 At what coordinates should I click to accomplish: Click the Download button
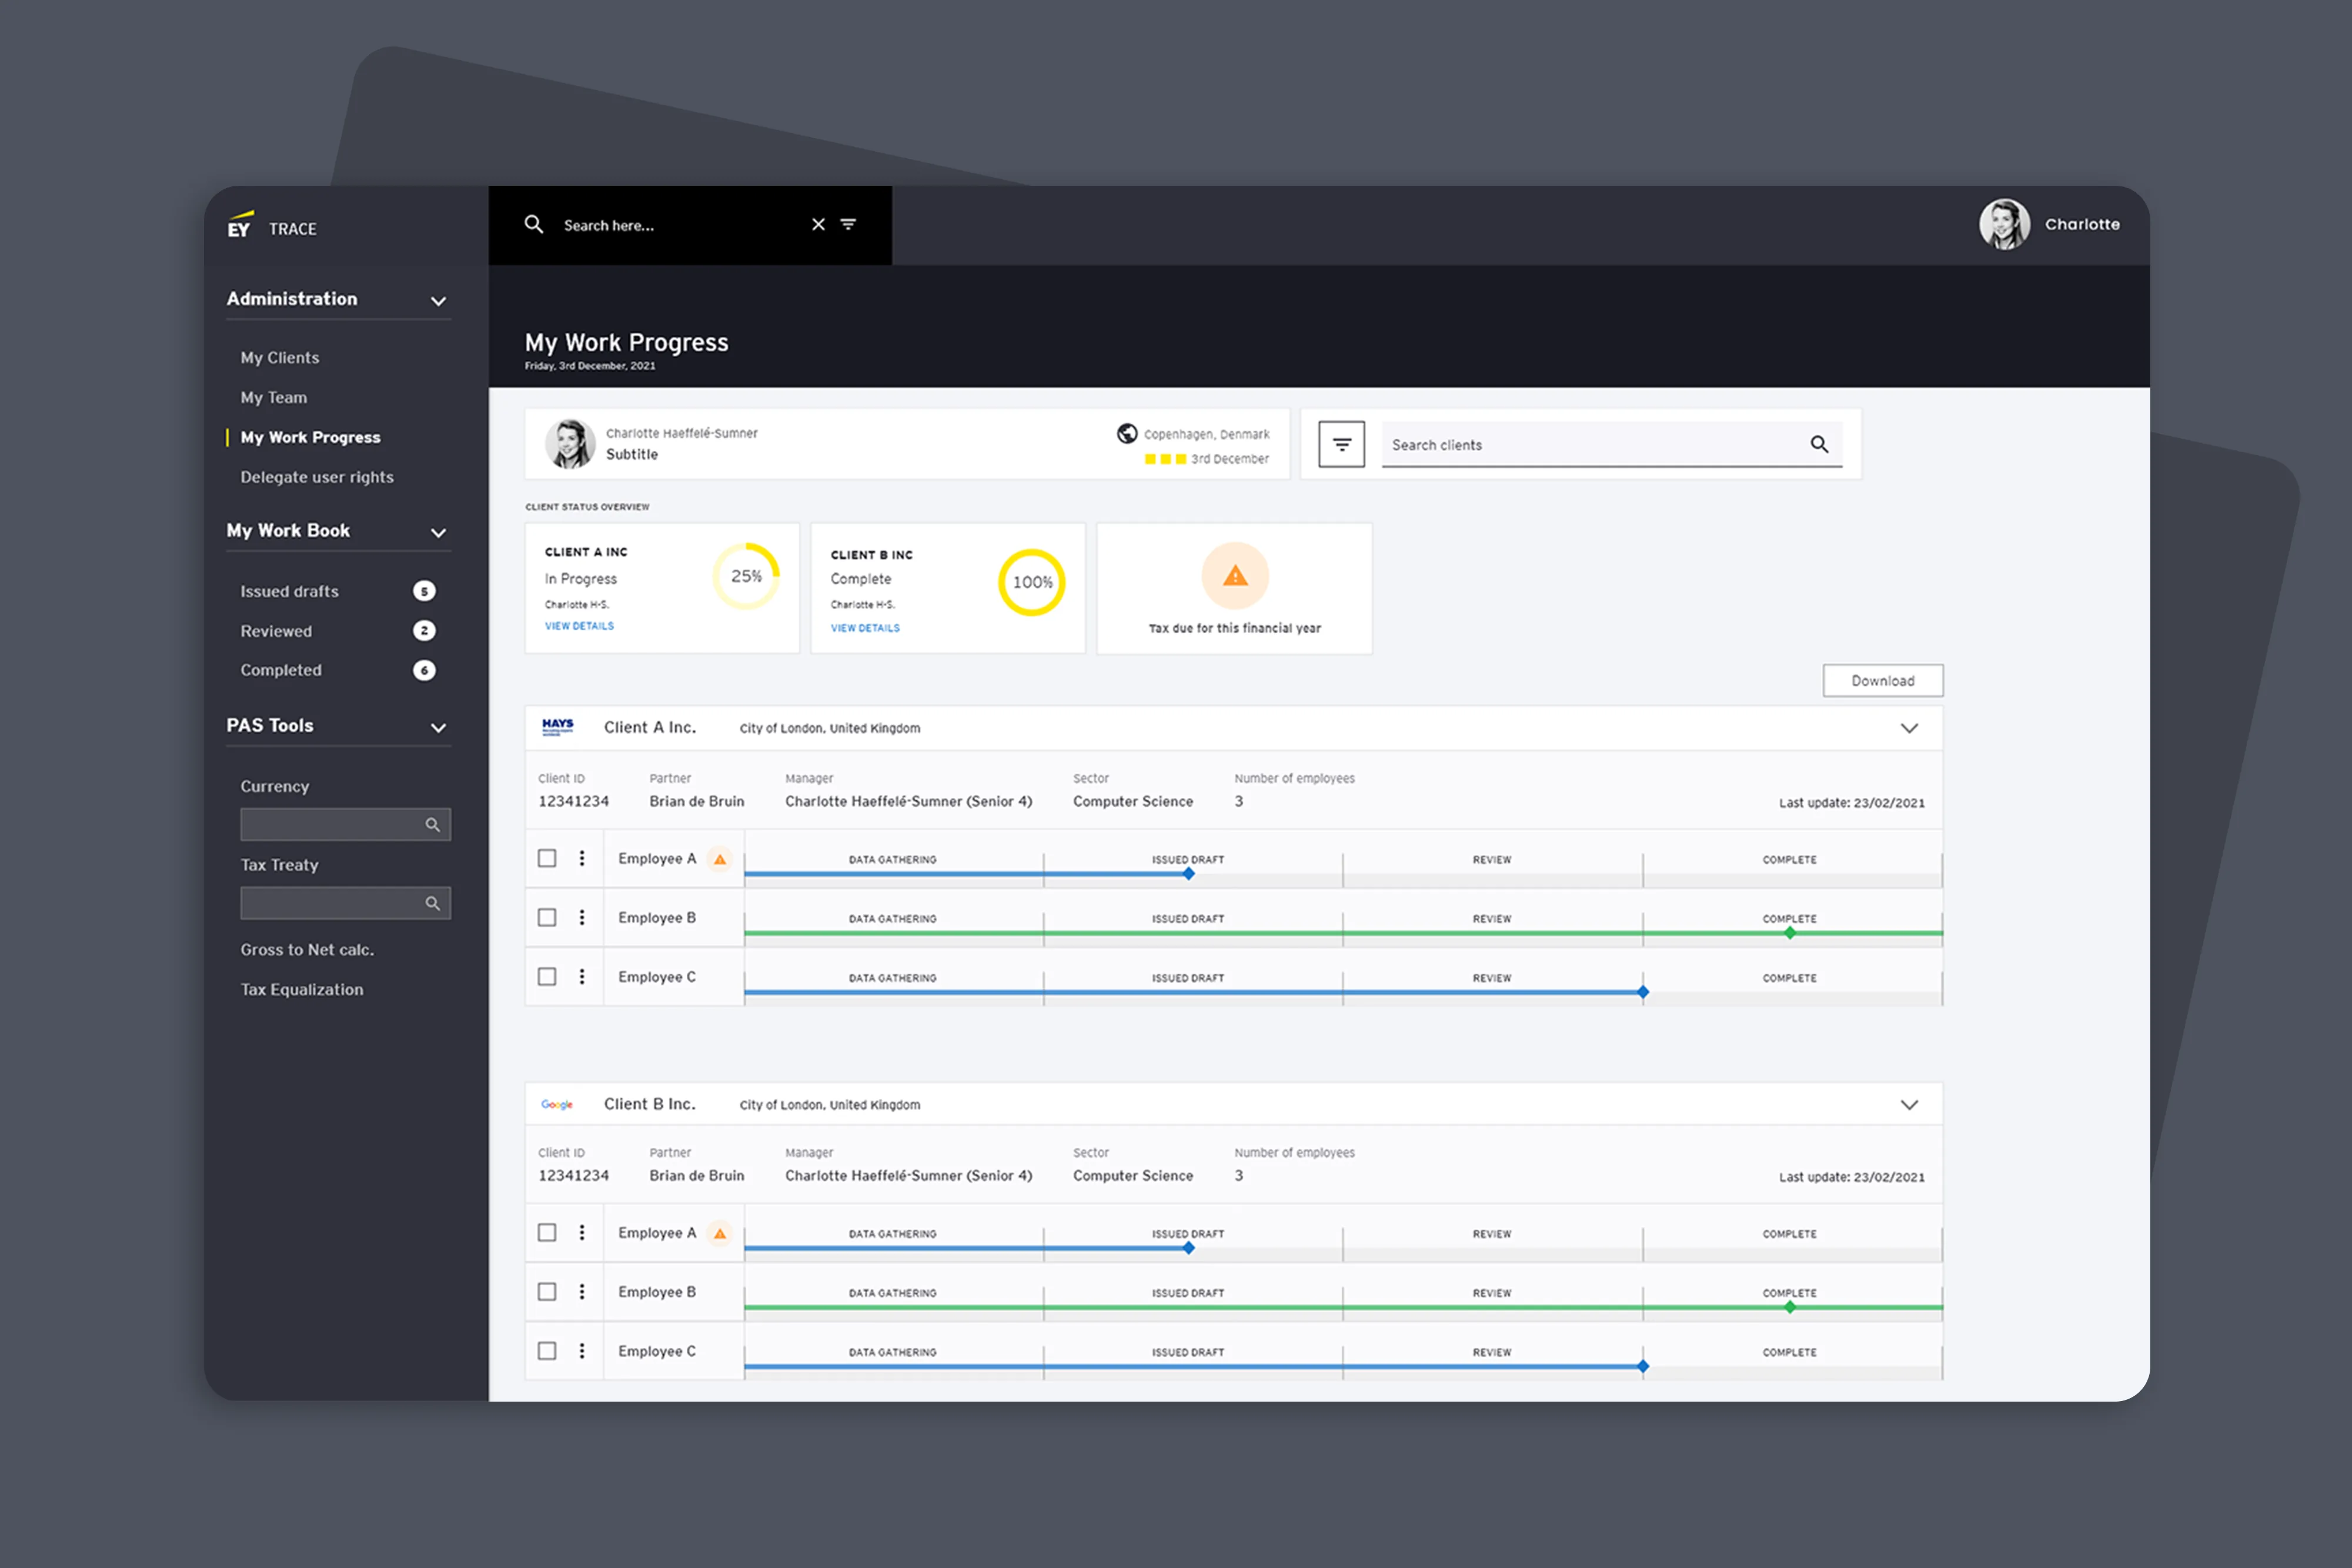pyautogui.click(x=1882, y=680)
